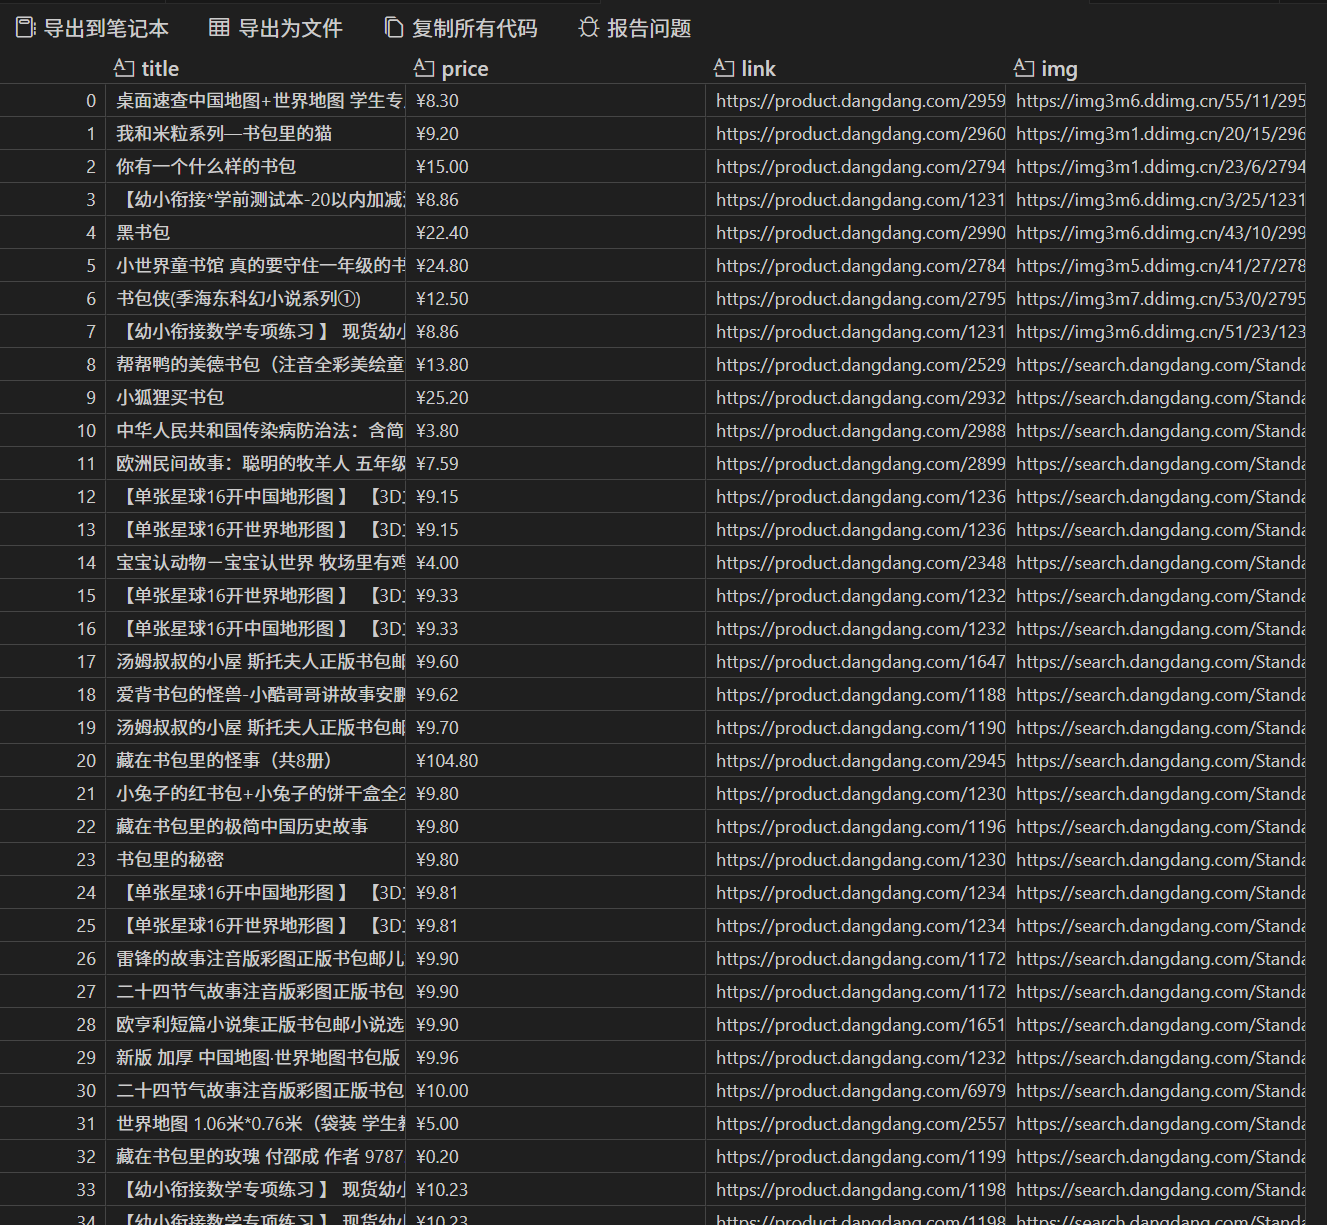Viewport: 1327px width, 1225px height.
Task: Sort by the title column header
Action: [160, 68]
